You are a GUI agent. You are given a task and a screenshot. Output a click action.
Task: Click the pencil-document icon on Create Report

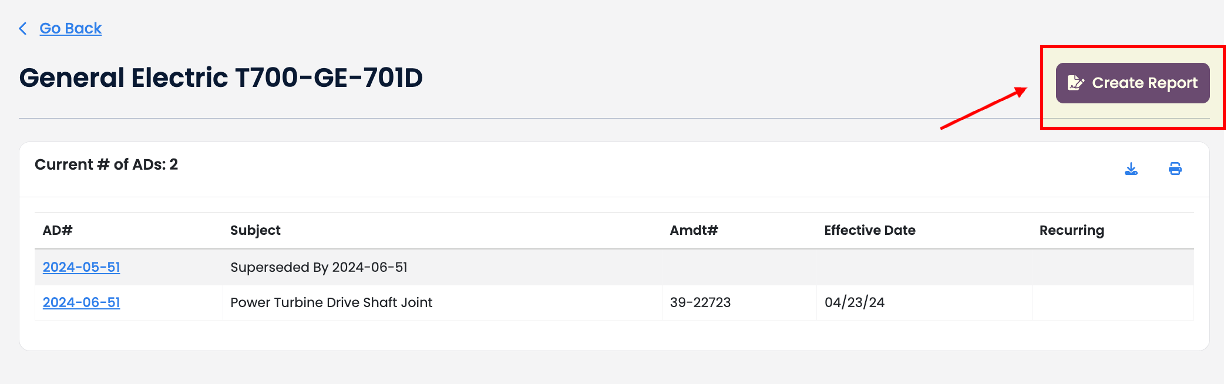point(1076,83)
